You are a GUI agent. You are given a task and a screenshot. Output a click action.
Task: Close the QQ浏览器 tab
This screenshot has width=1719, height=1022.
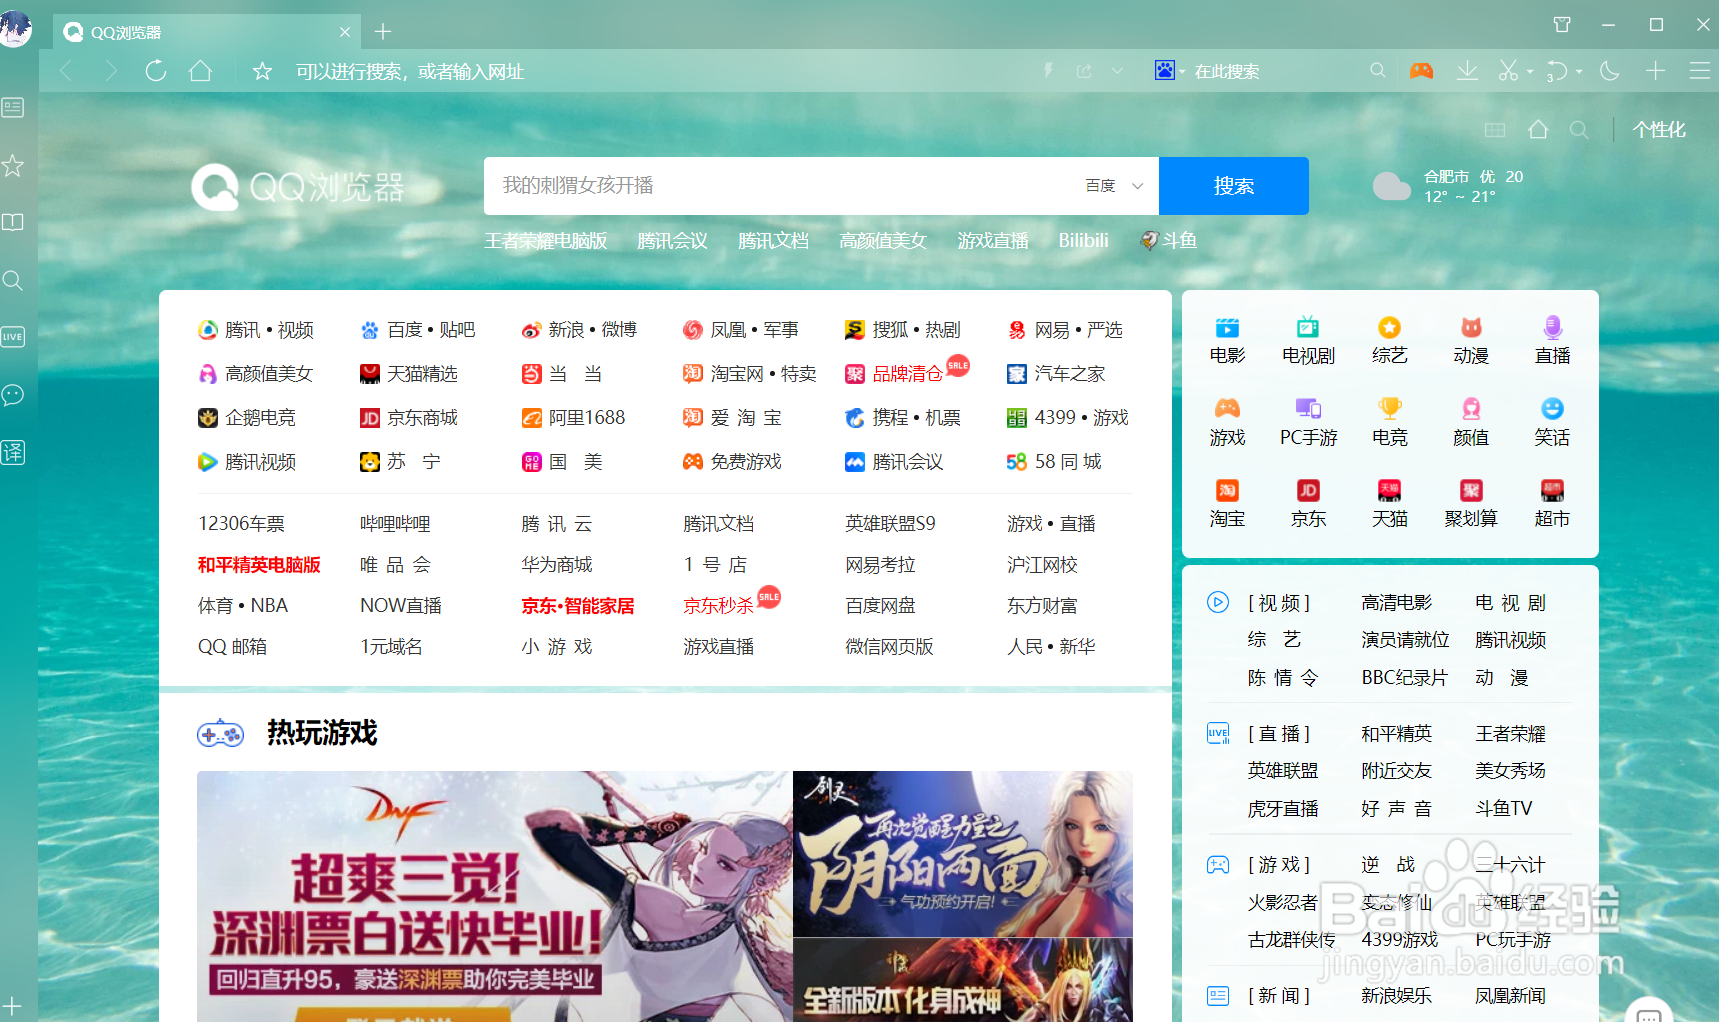tap(345, 32)
